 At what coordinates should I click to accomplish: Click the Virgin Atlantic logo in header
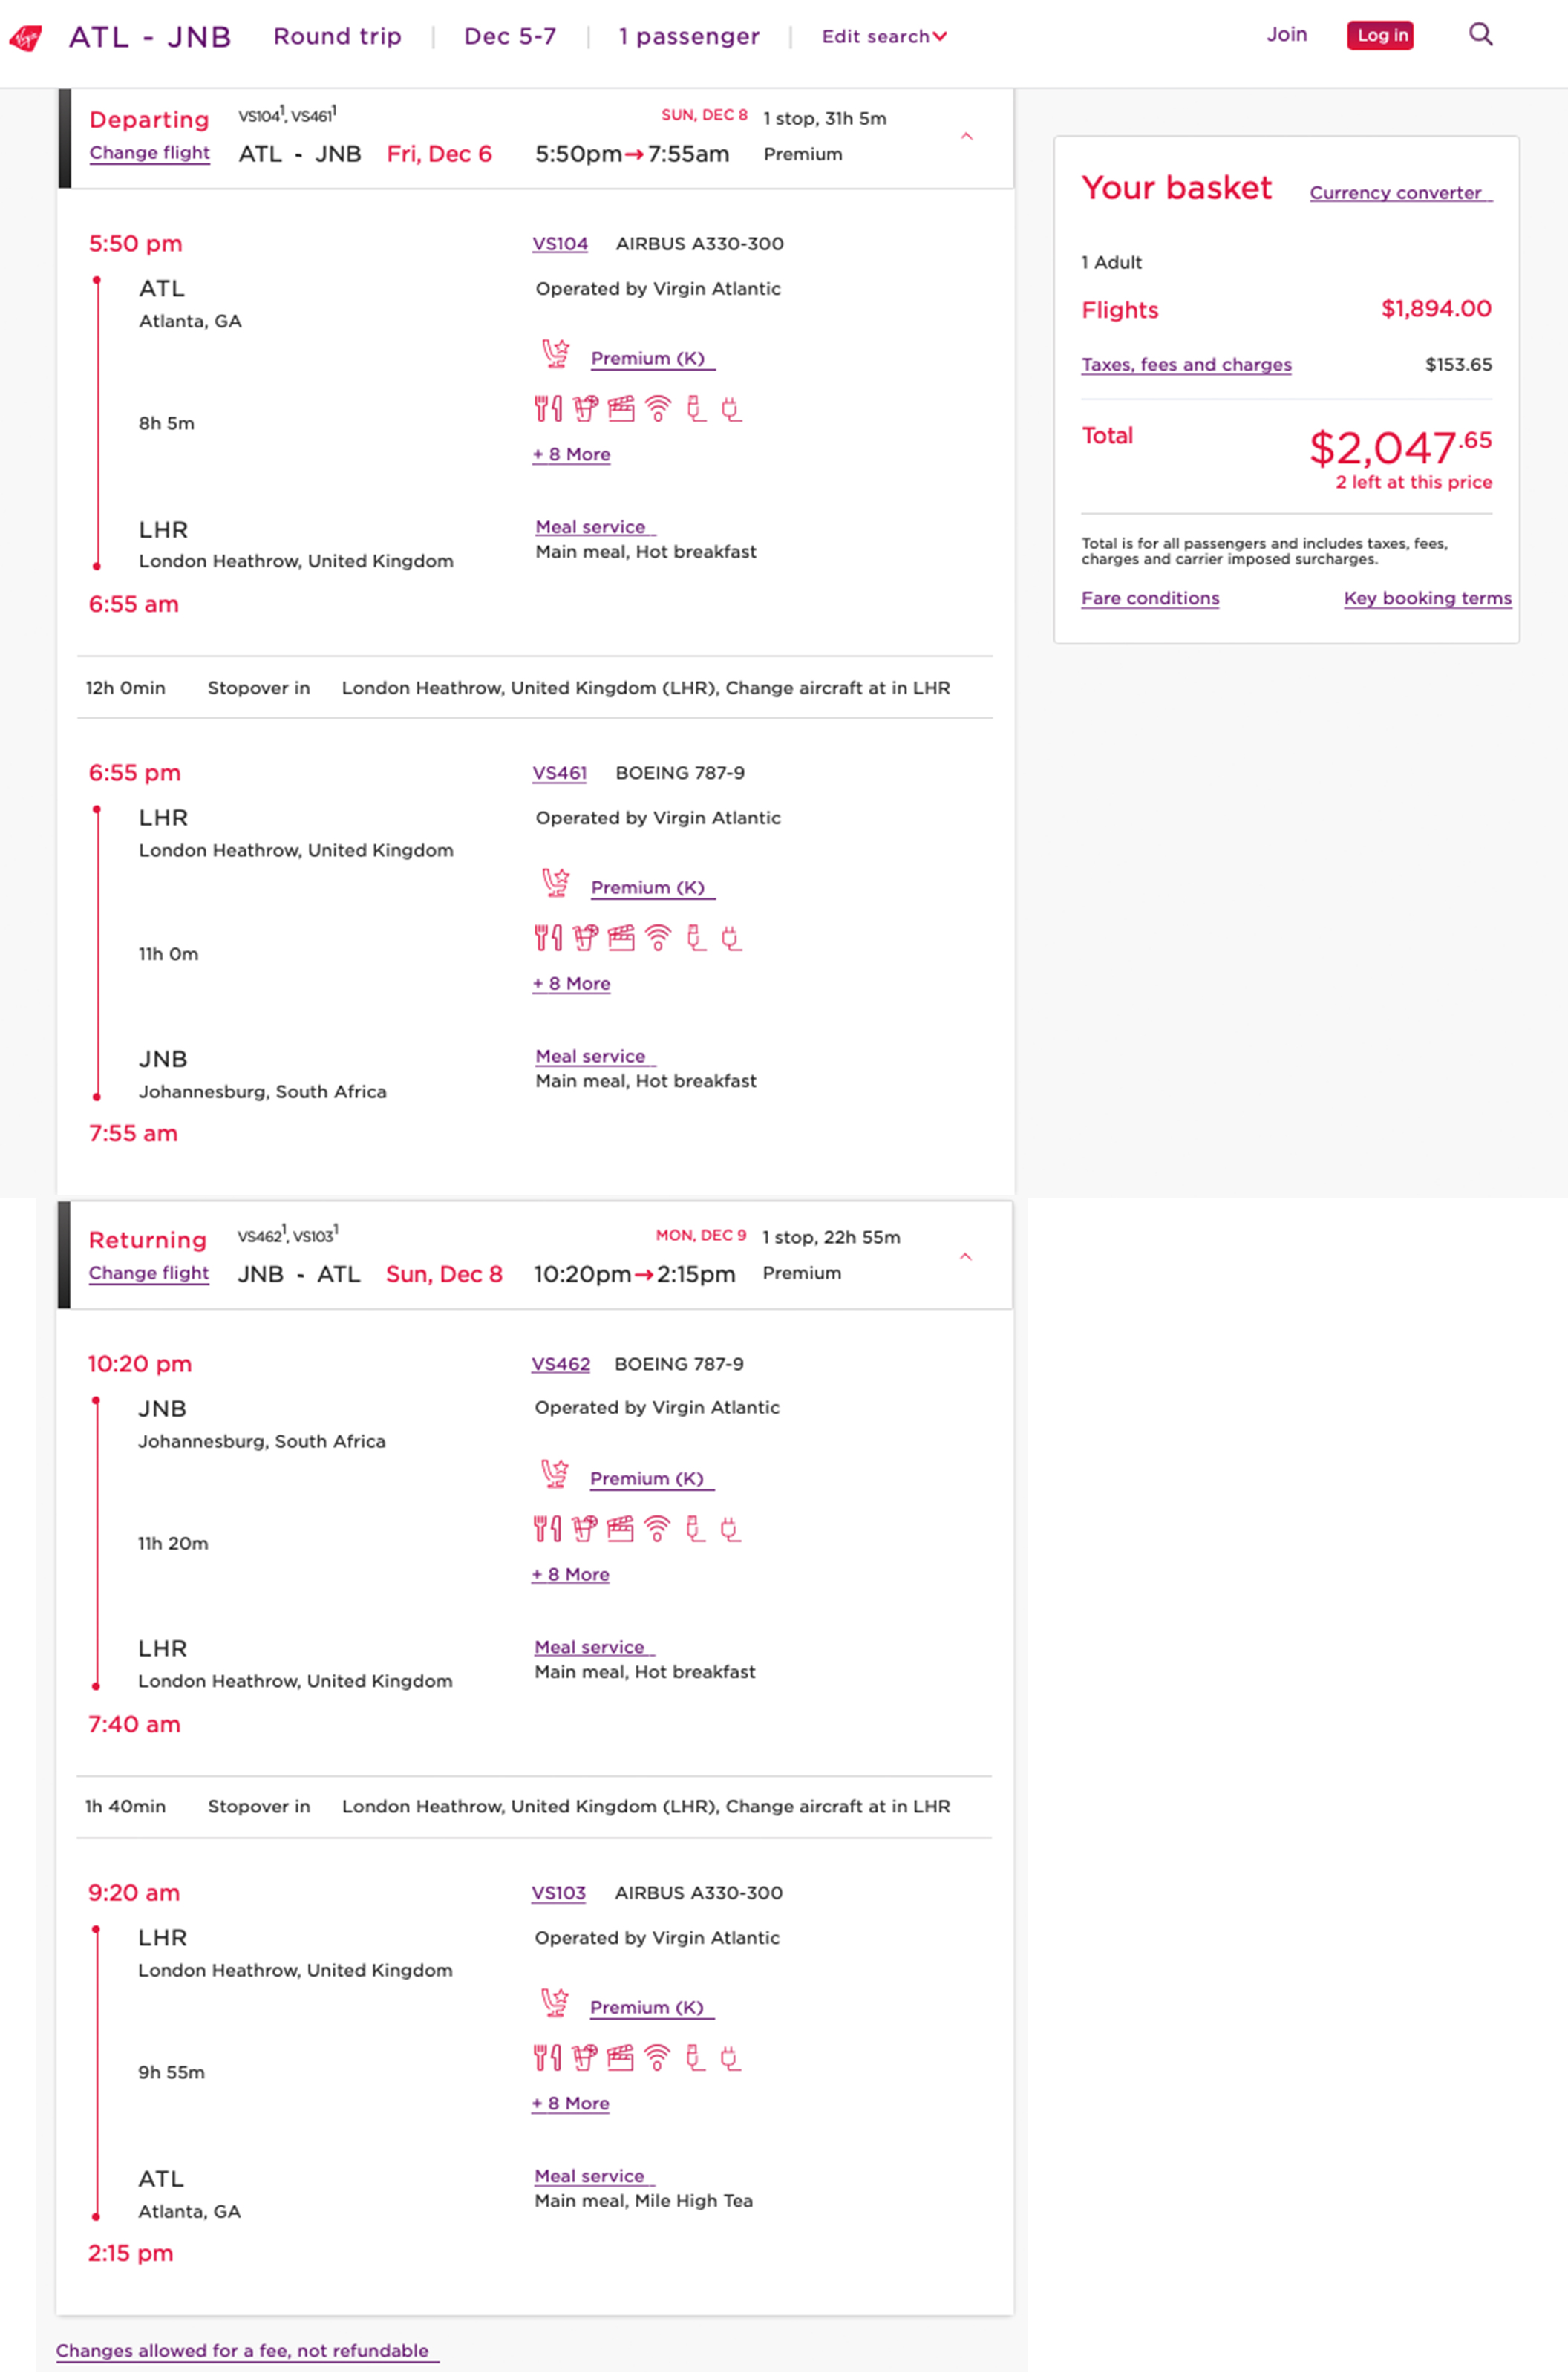click(26, 38)
